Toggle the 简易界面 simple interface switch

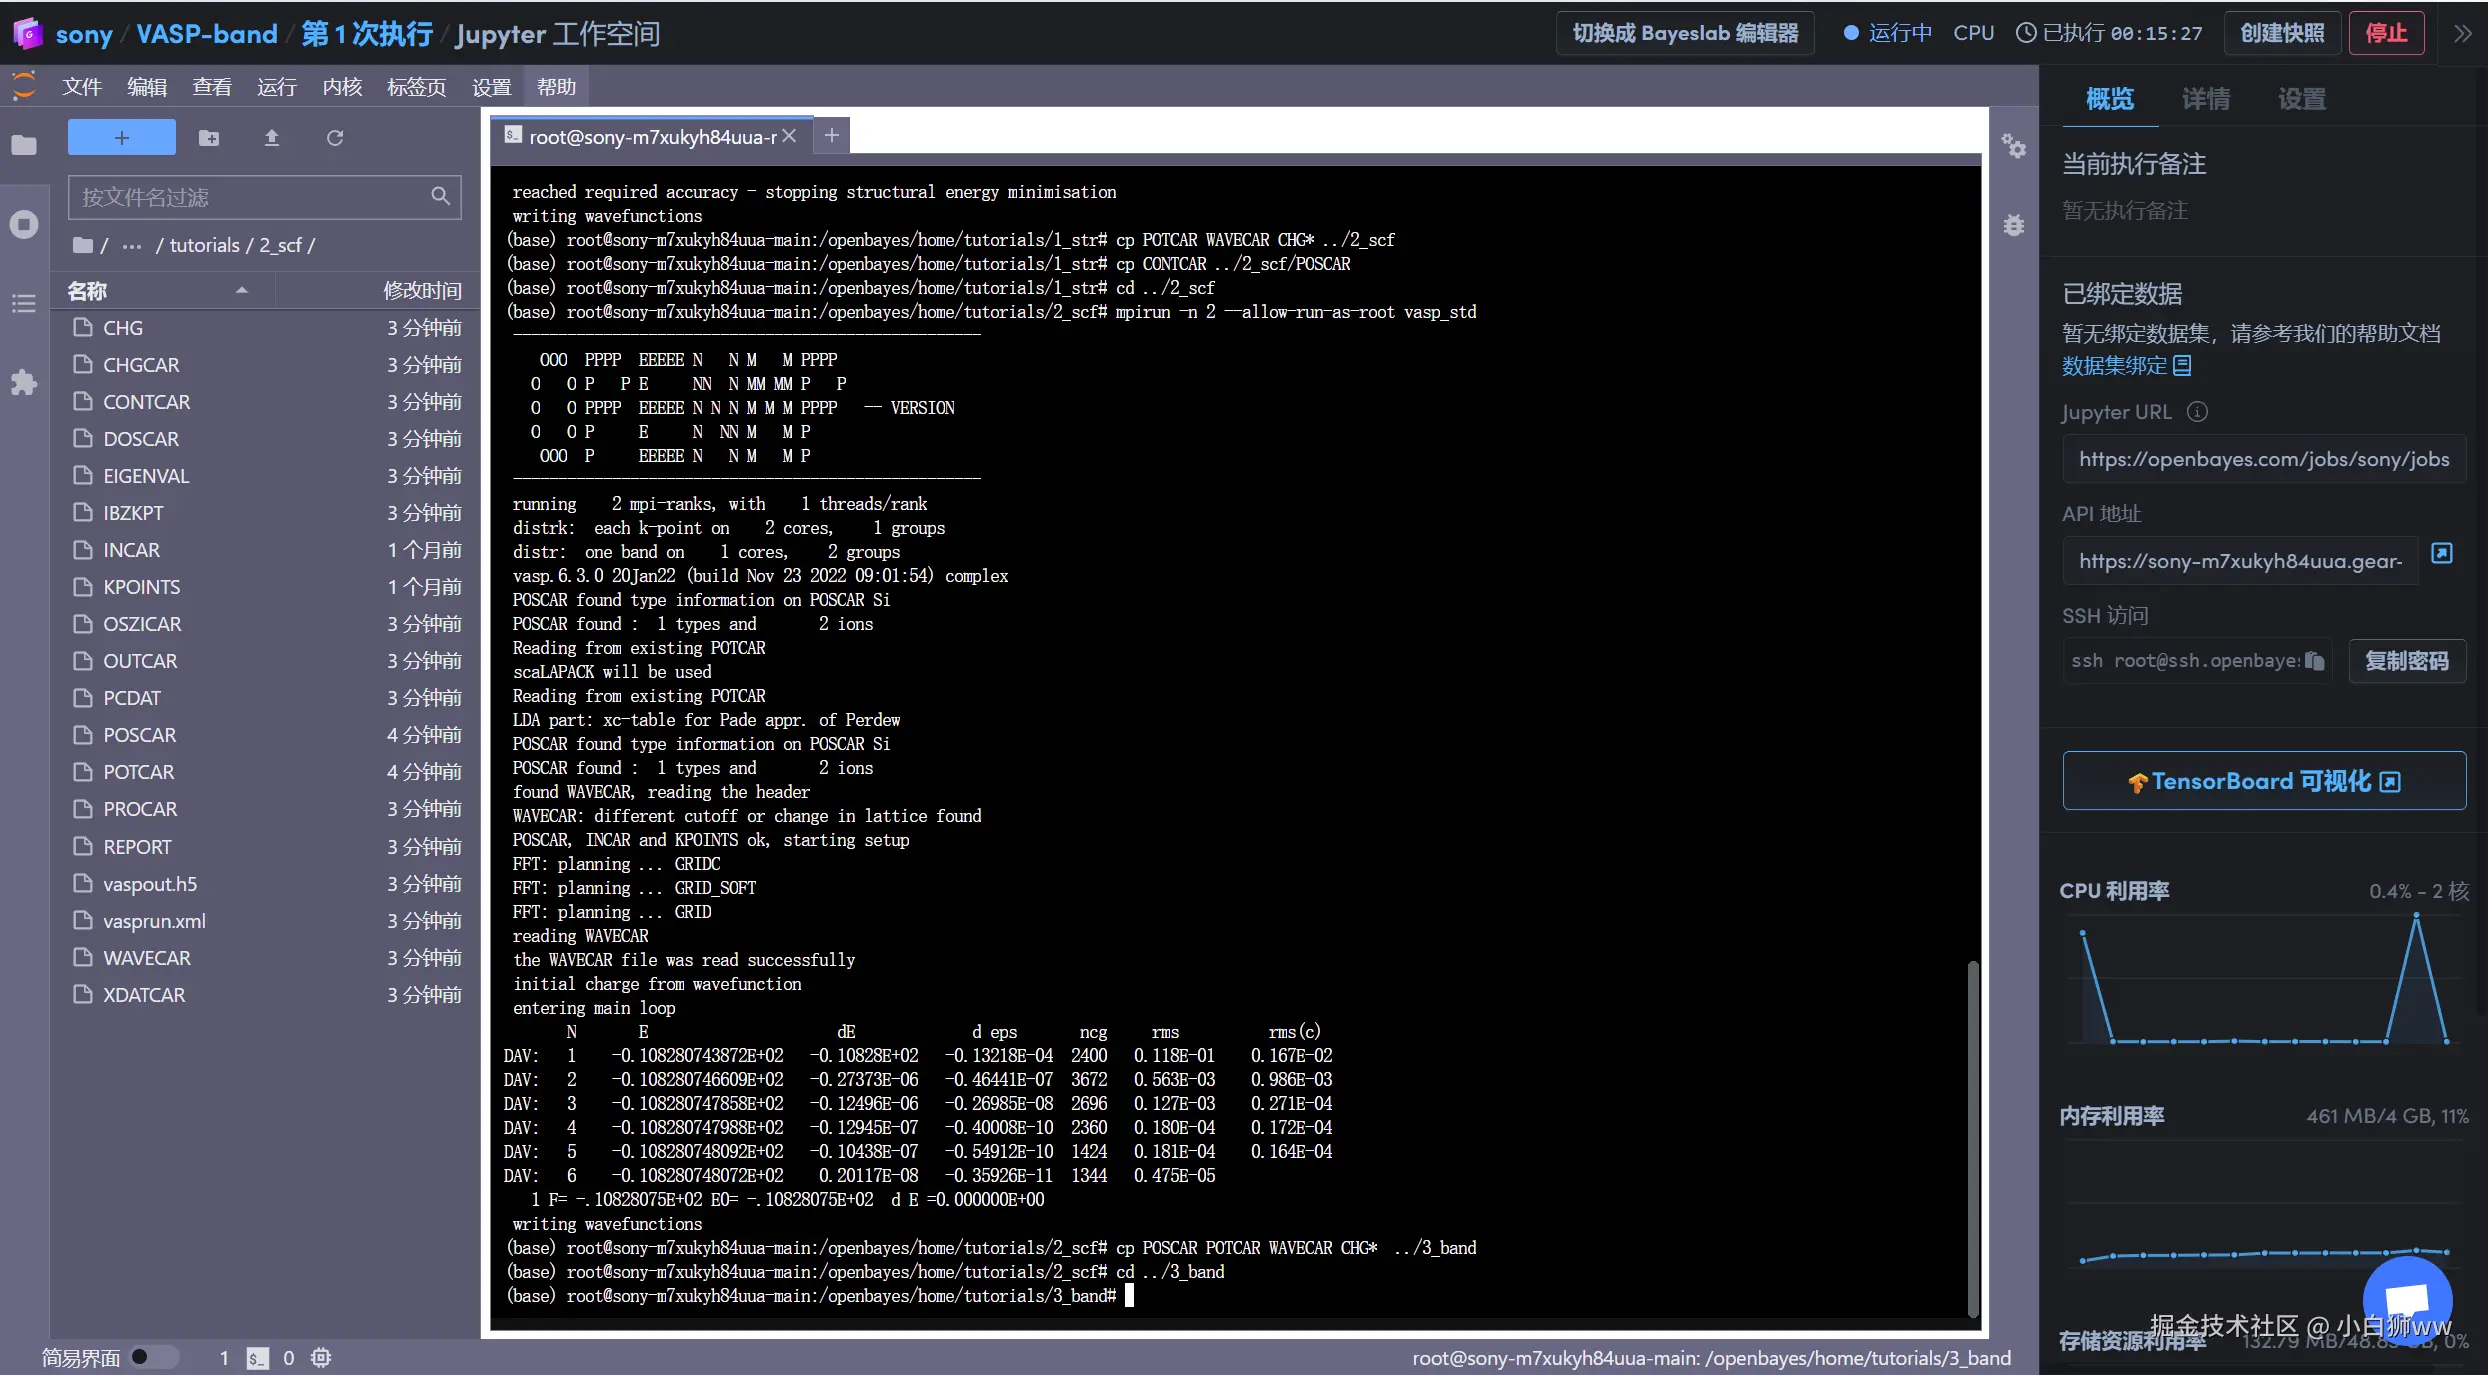coord(152,1357)
